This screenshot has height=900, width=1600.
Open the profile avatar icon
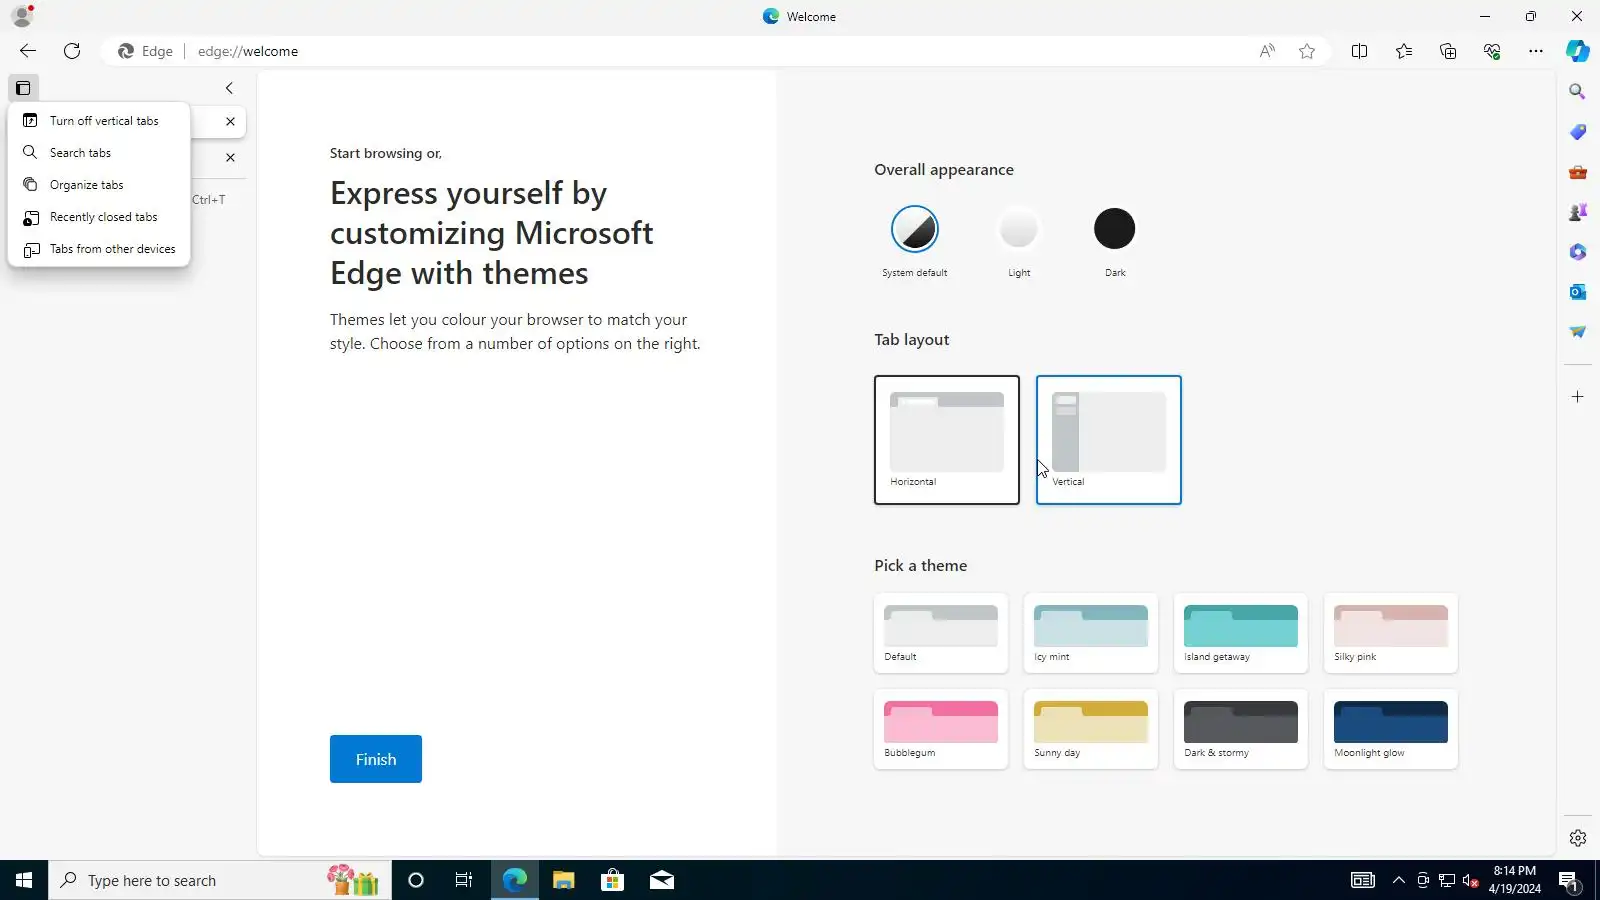pyautogui.click(x=22, y=16)
